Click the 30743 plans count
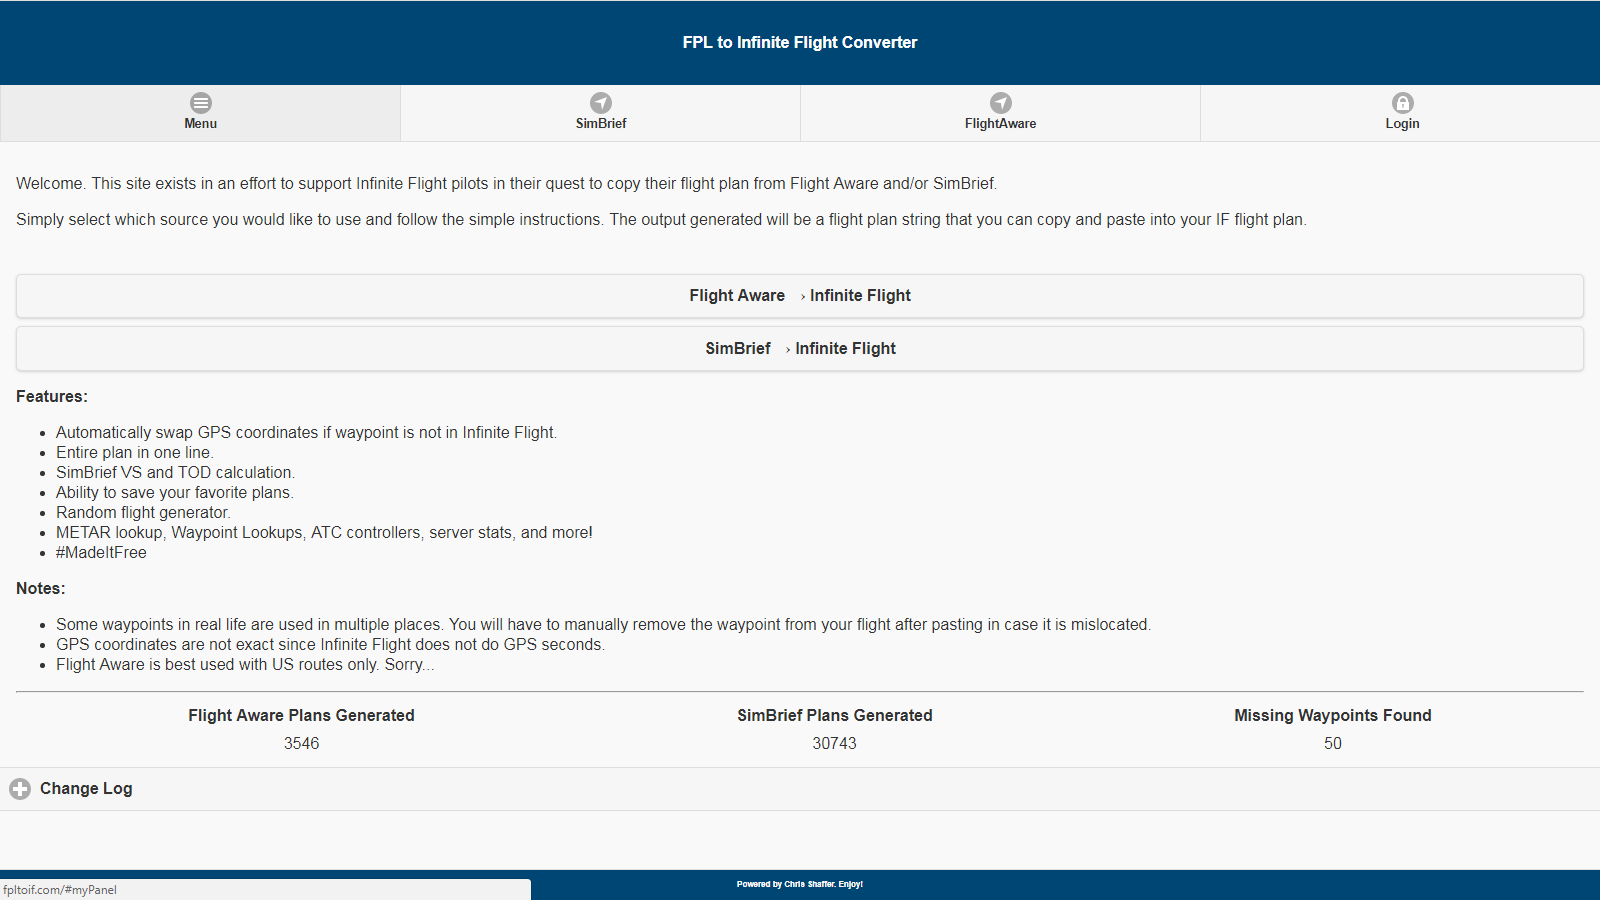The image size is (1600, 900). click(x=835, y=743)
